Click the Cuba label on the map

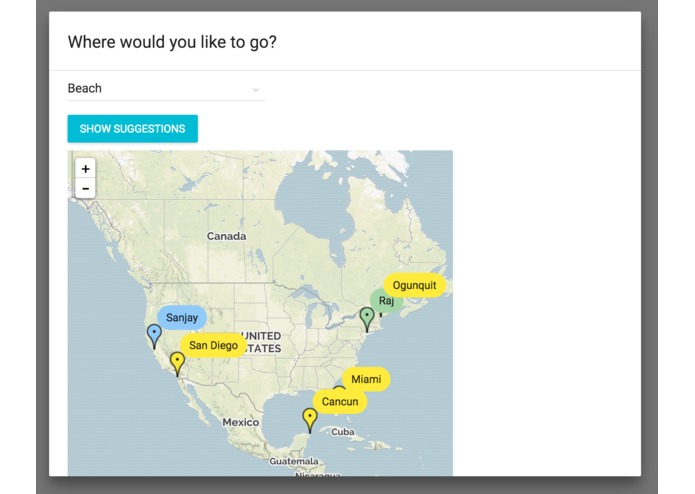[x=343, y=432]
